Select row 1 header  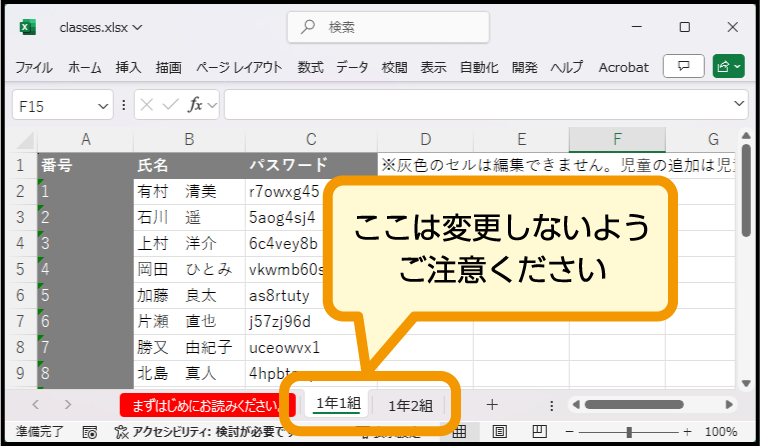tap(20, 166)
